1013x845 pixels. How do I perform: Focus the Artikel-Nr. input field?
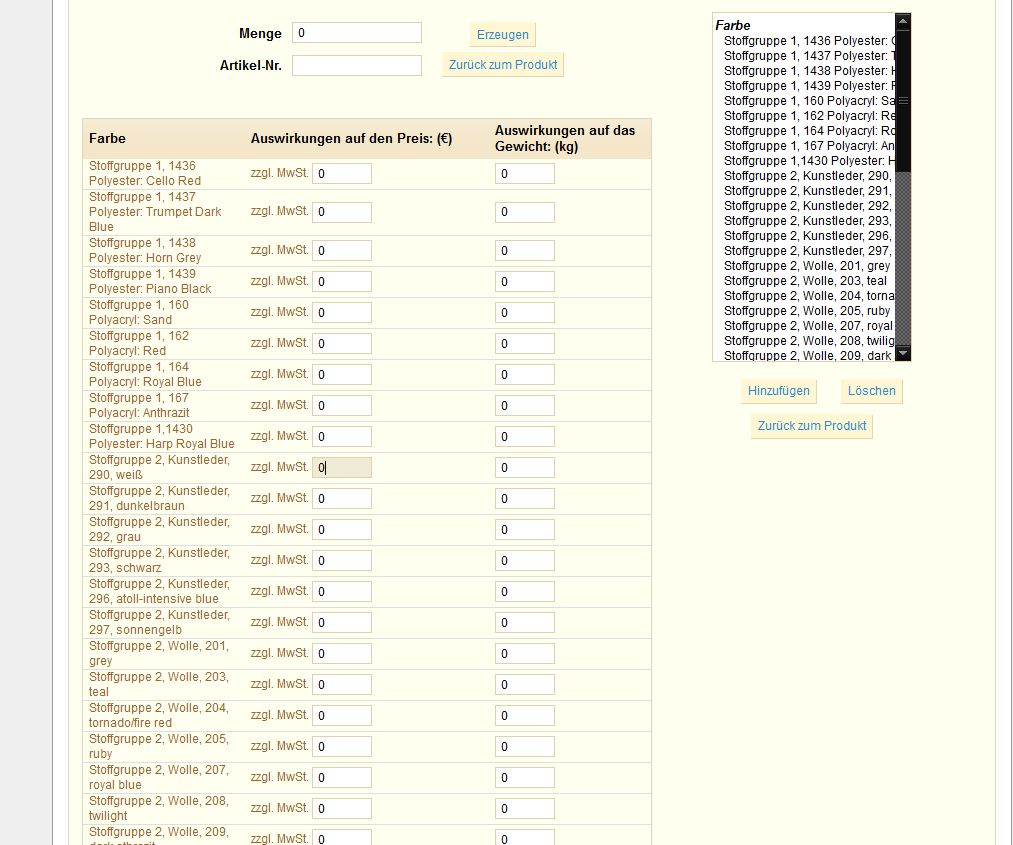tap(357, 65)
